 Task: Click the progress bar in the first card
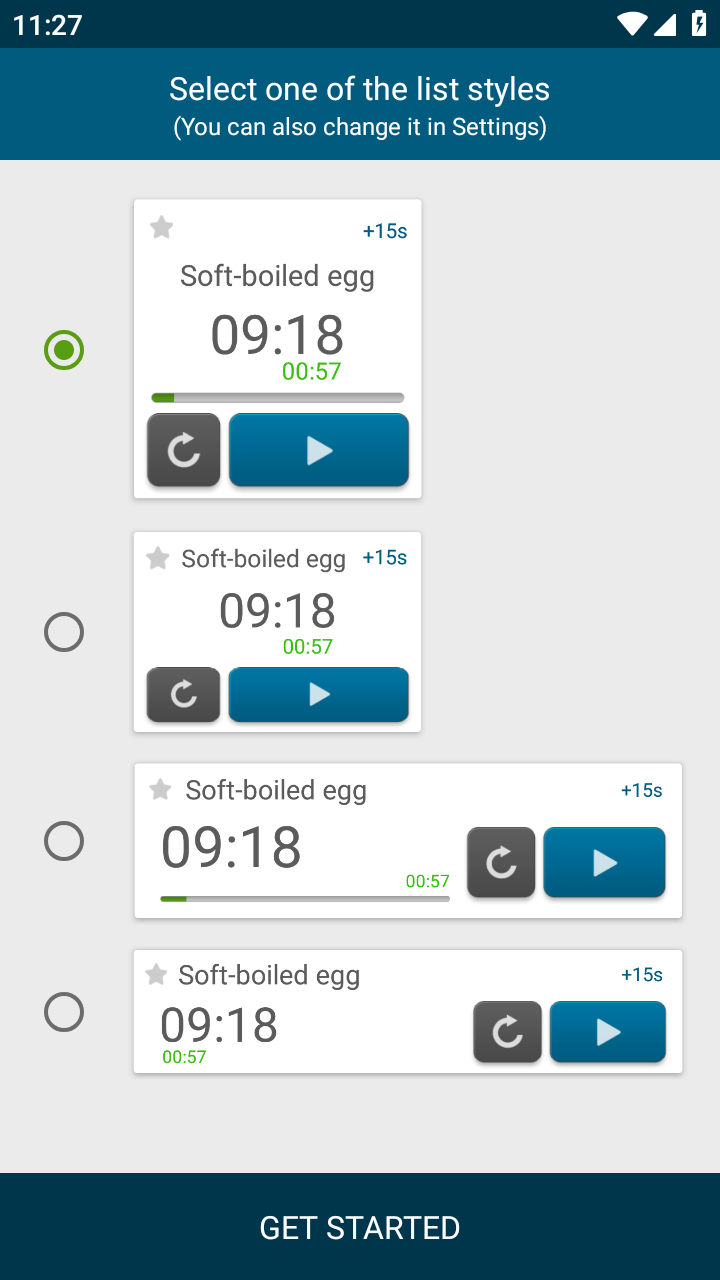pyautogui.click(x=277, y=398)
